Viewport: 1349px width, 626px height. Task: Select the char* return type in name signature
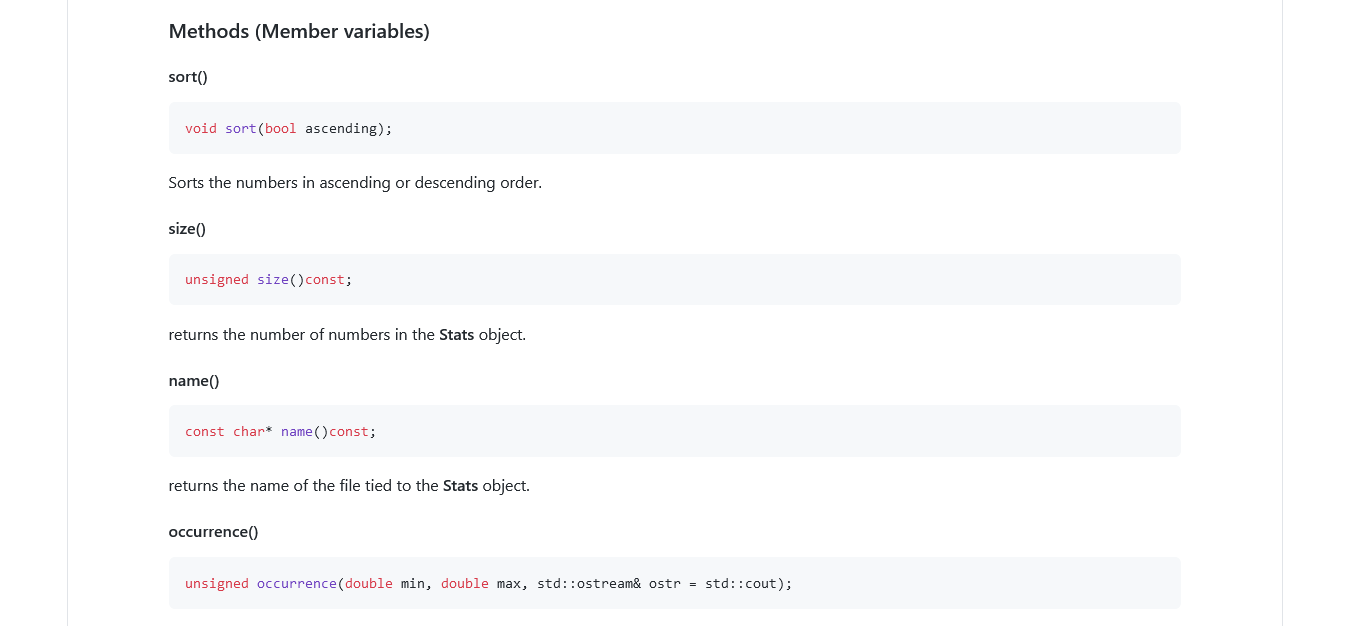[252, 431]
